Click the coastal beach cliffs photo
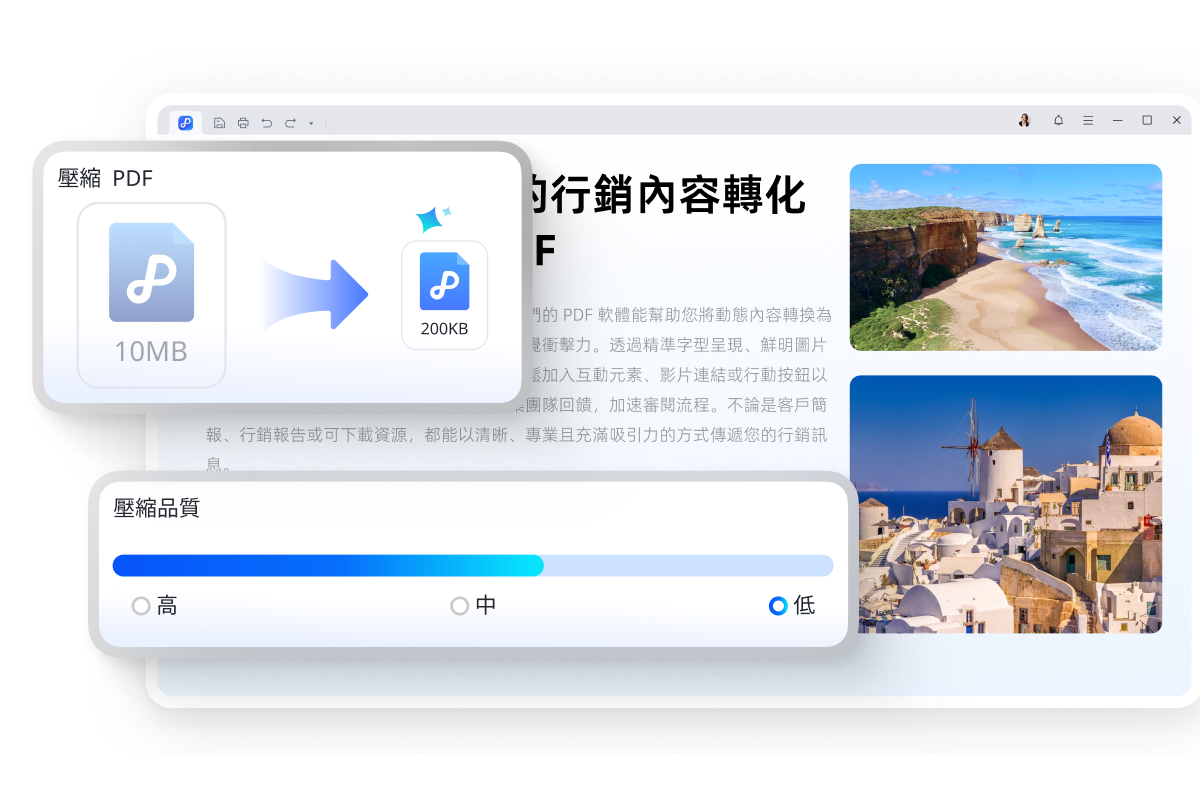This screenshot has height=800, width=1200. tap(1006, 257)
